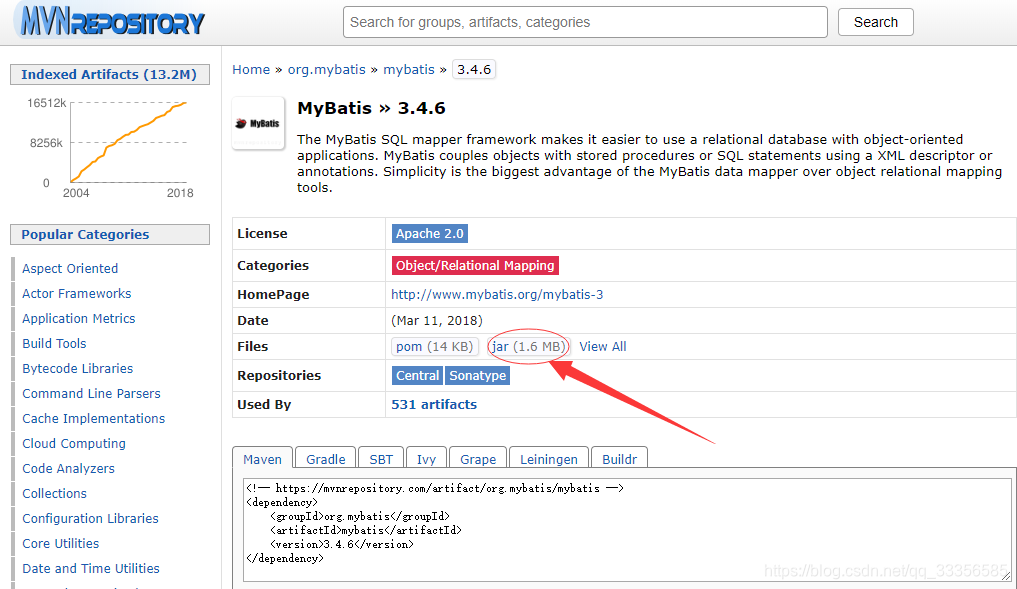Open the View All files link
The height and width of the screenshot is (589, 1017).
[603, 346]
